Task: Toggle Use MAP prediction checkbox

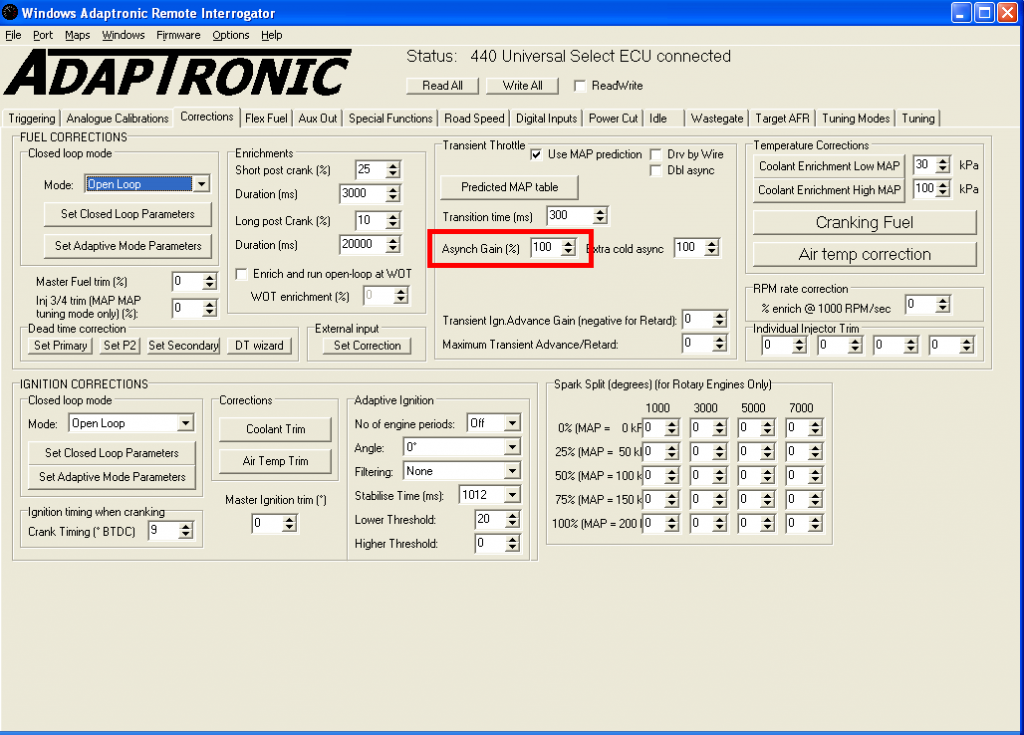Action: [x=537, y=154]
